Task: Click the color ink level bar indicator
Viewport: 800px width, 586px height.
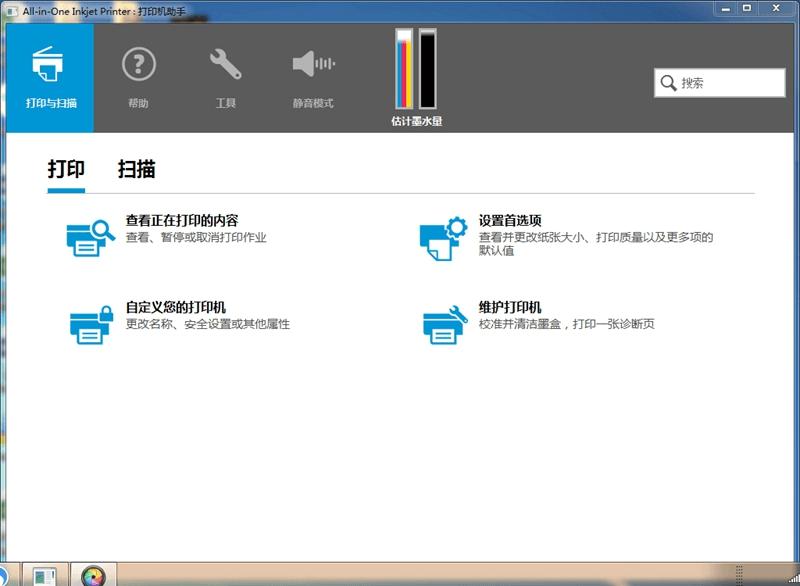Action: pos(402,70)
